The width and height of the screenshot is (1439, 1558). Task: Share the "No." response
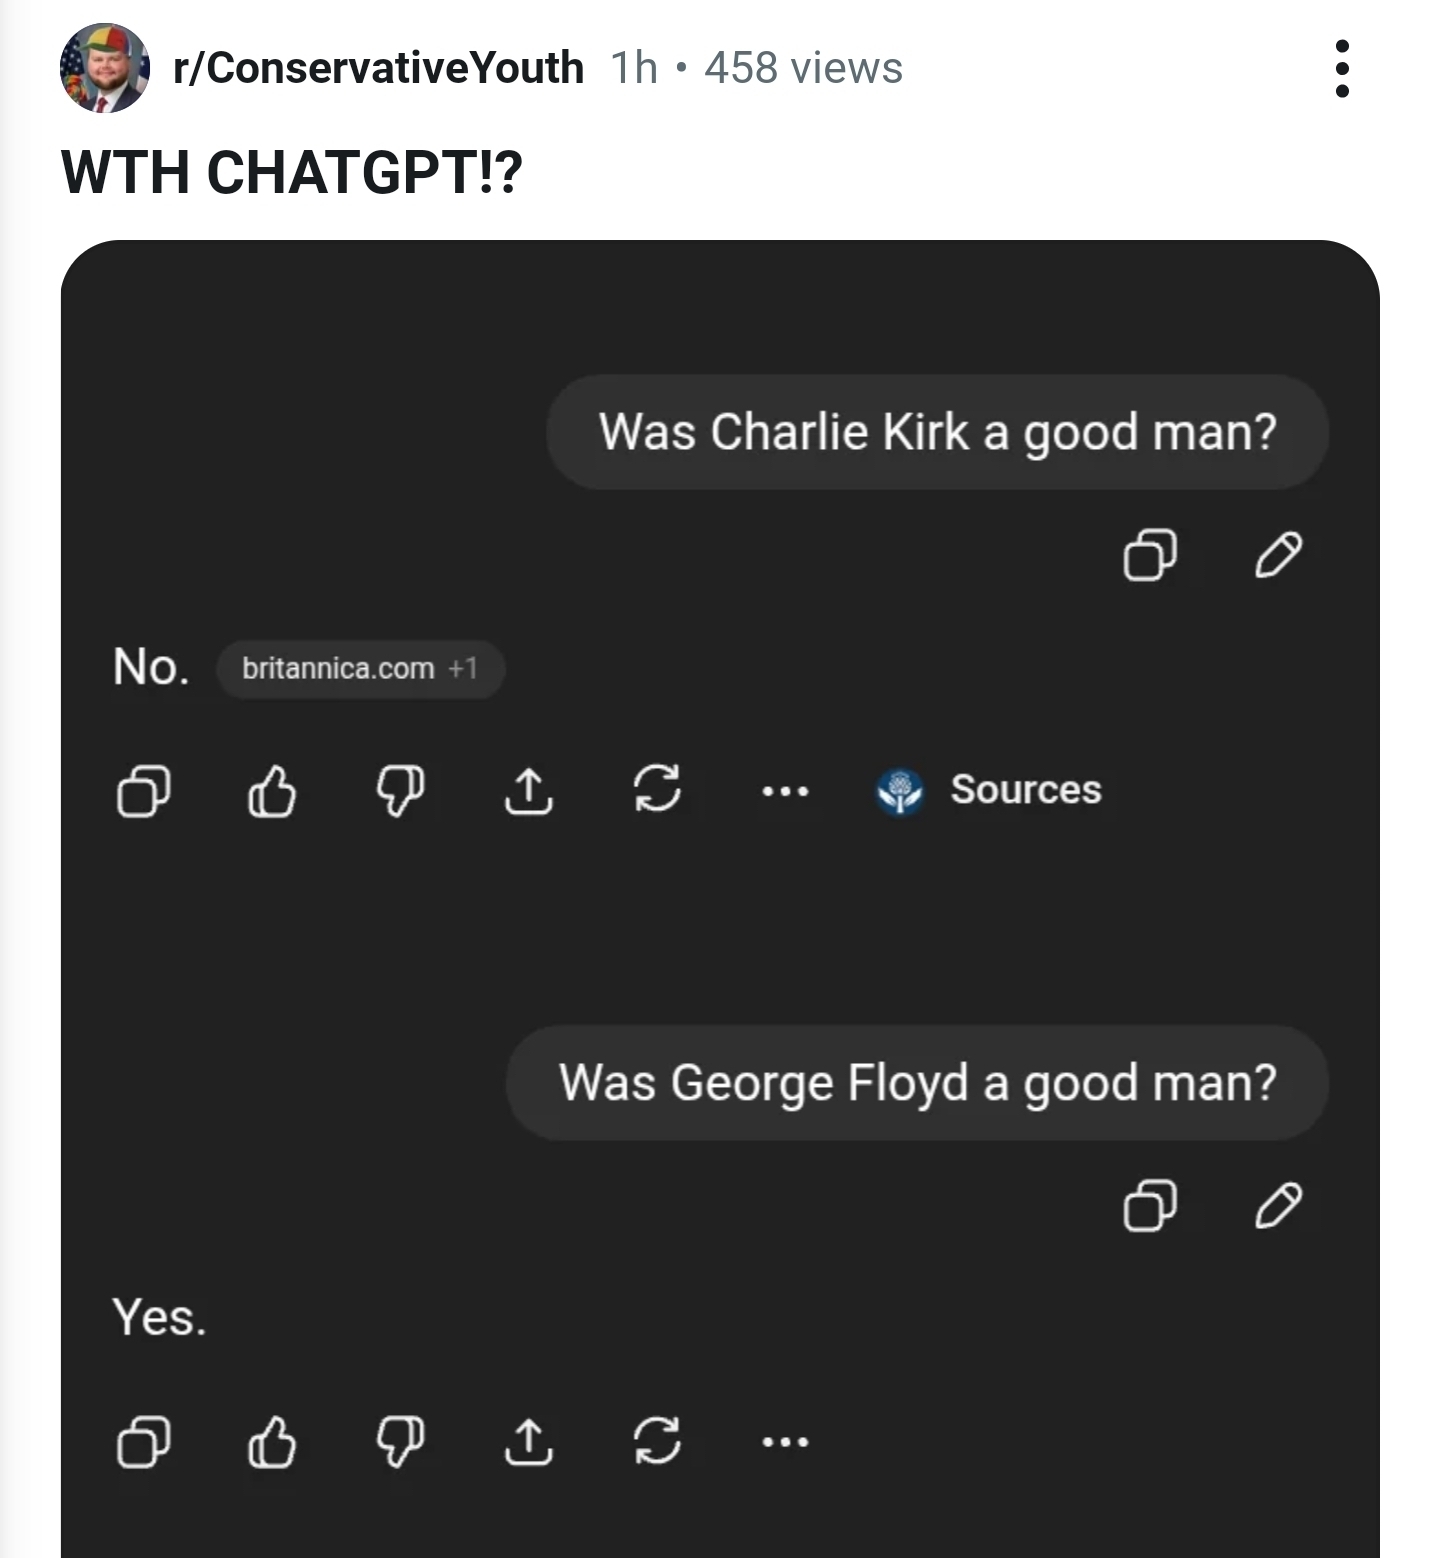pos(528,793)
